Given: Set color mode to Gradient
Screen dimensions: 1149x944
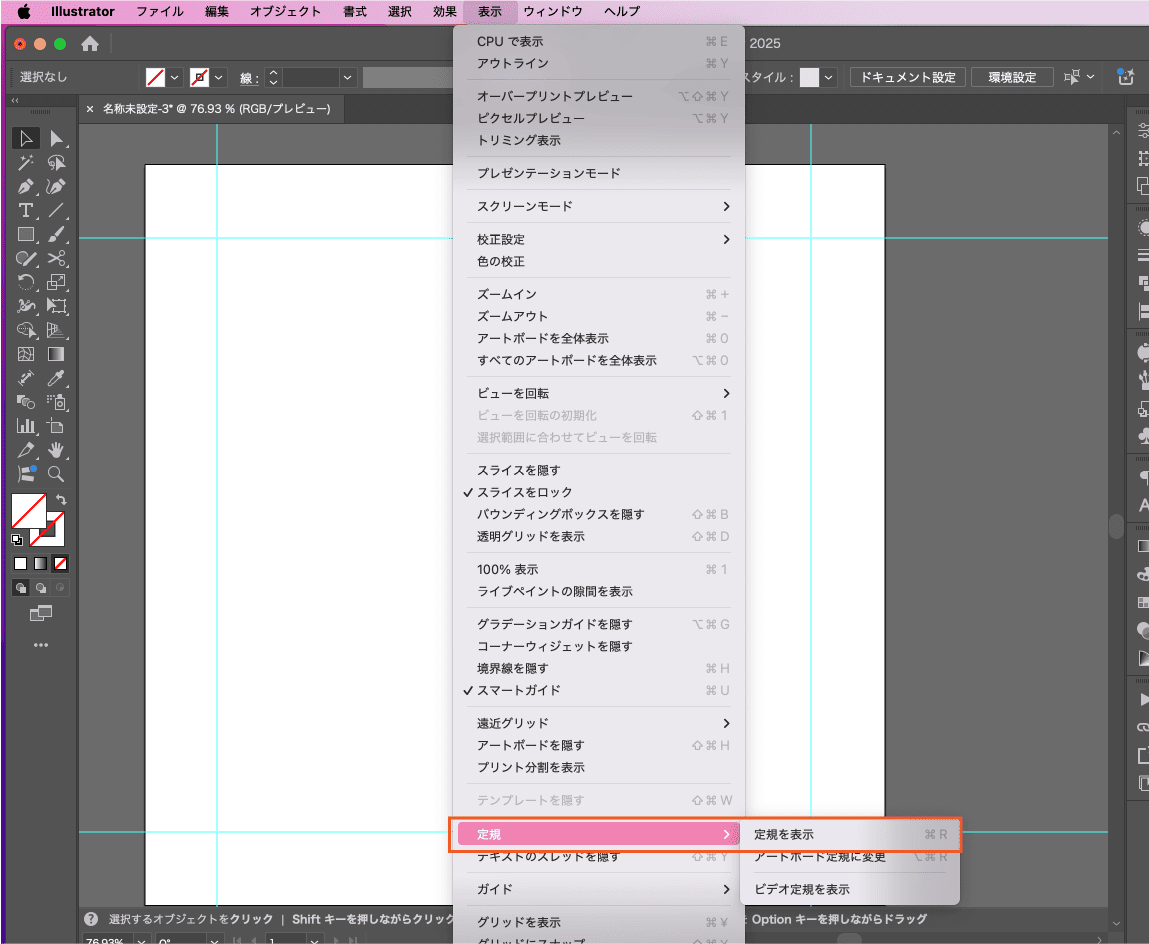Looking at the screenshot, I should click(x=40, y=564).
